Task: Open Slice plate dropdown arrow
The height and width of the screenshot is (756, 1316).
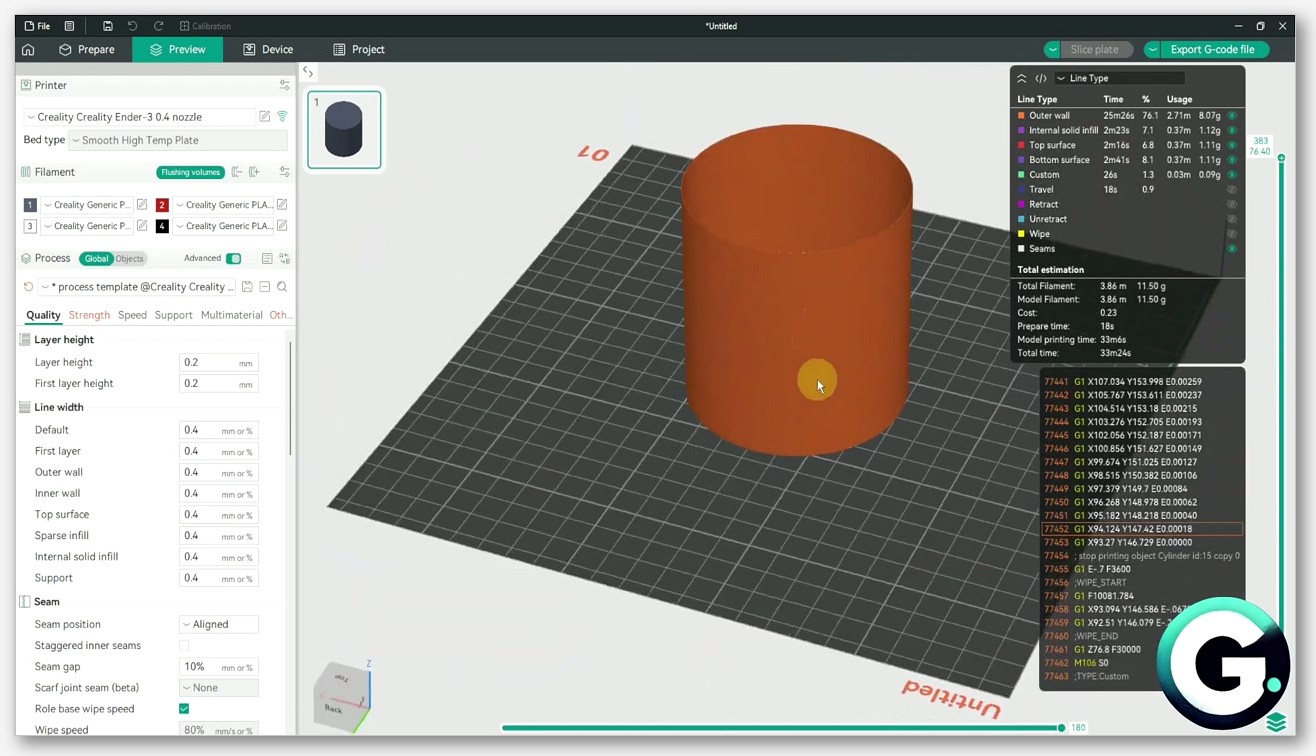Action: pos(1052,49)
